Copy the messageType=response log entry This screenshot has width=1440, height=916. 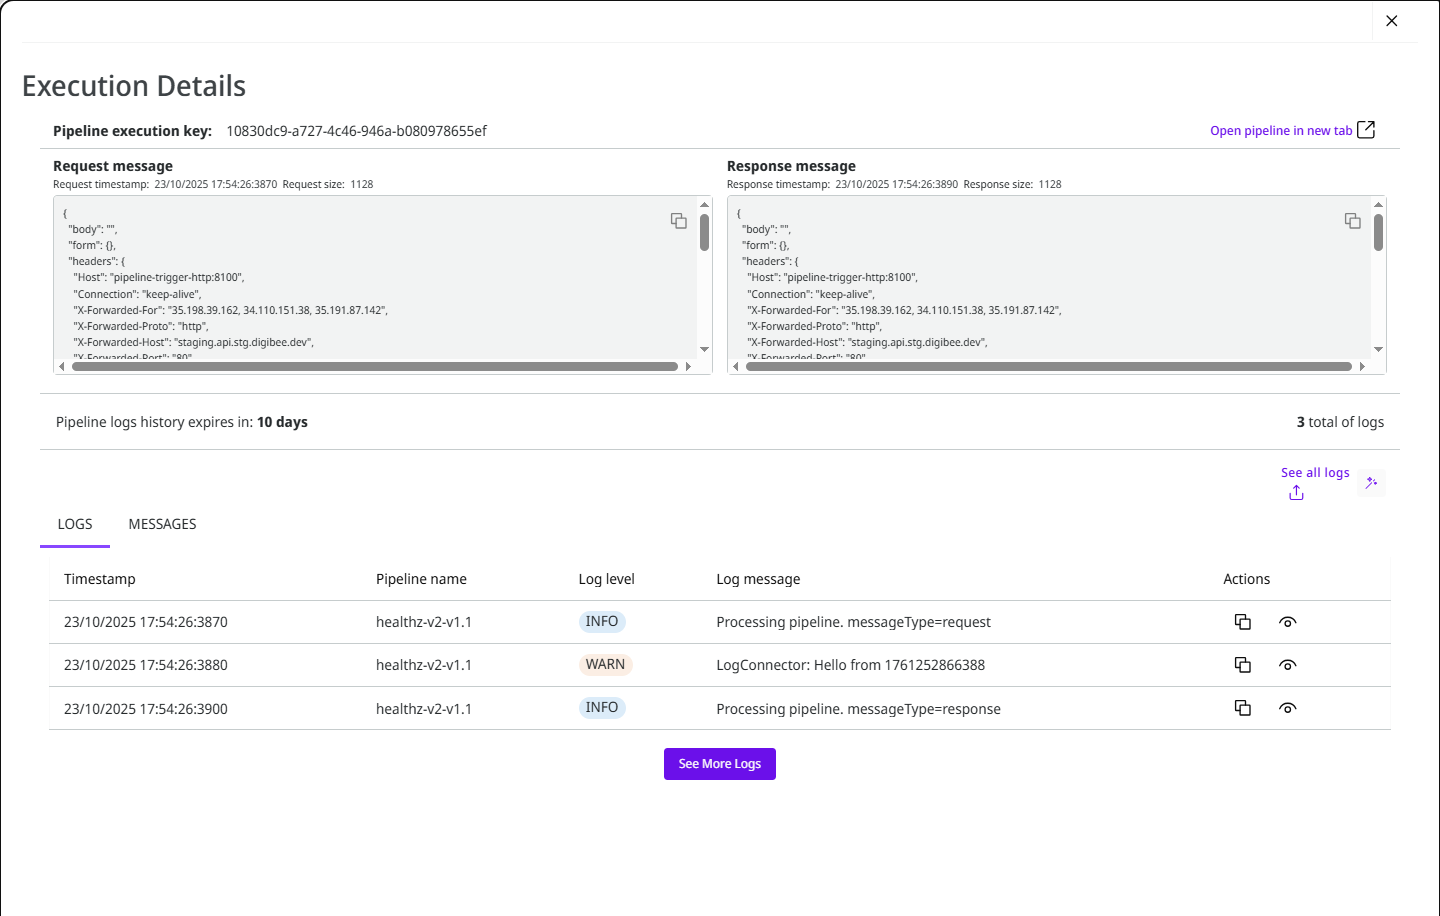pyautogui.click(x=1242, y=708)
